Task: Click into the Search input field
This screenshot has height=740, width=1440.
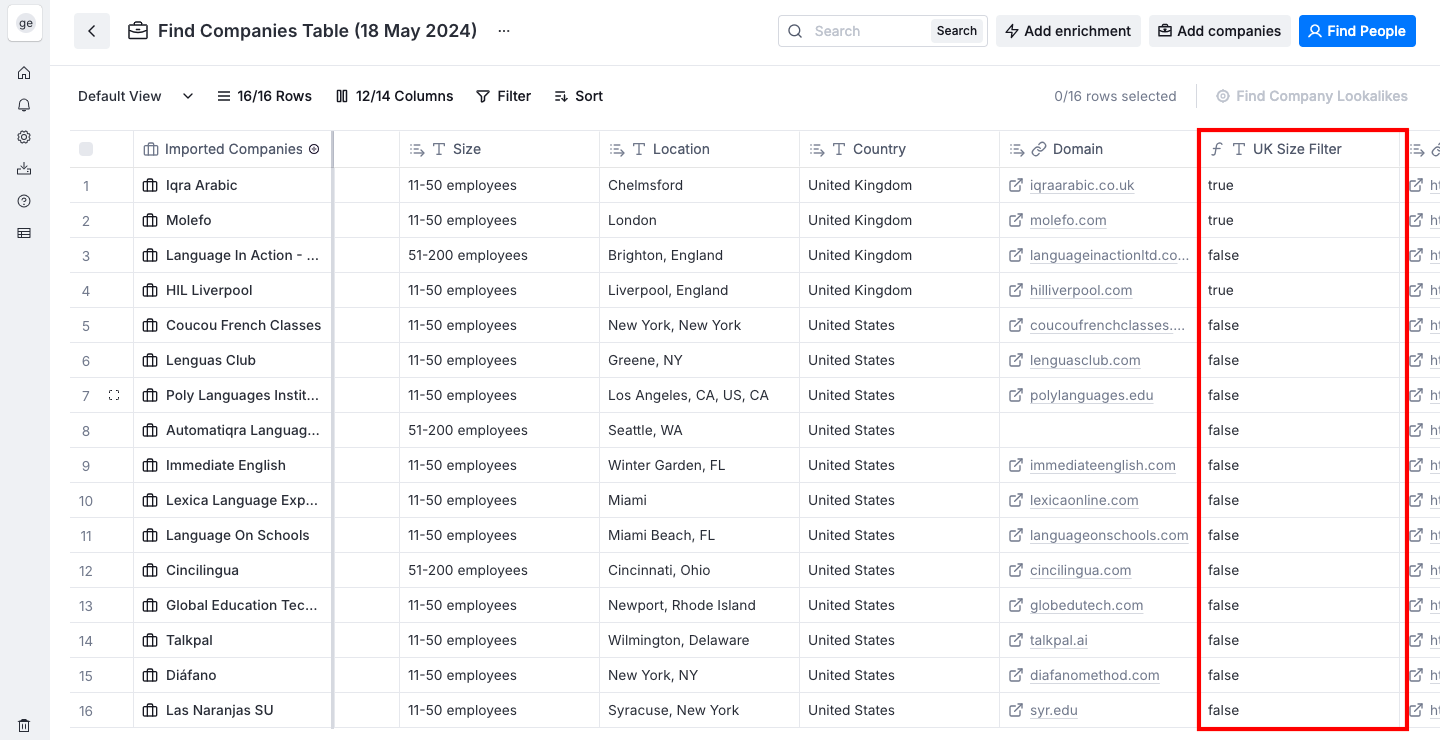Action: pyautogui.click(x=865, y=31)
